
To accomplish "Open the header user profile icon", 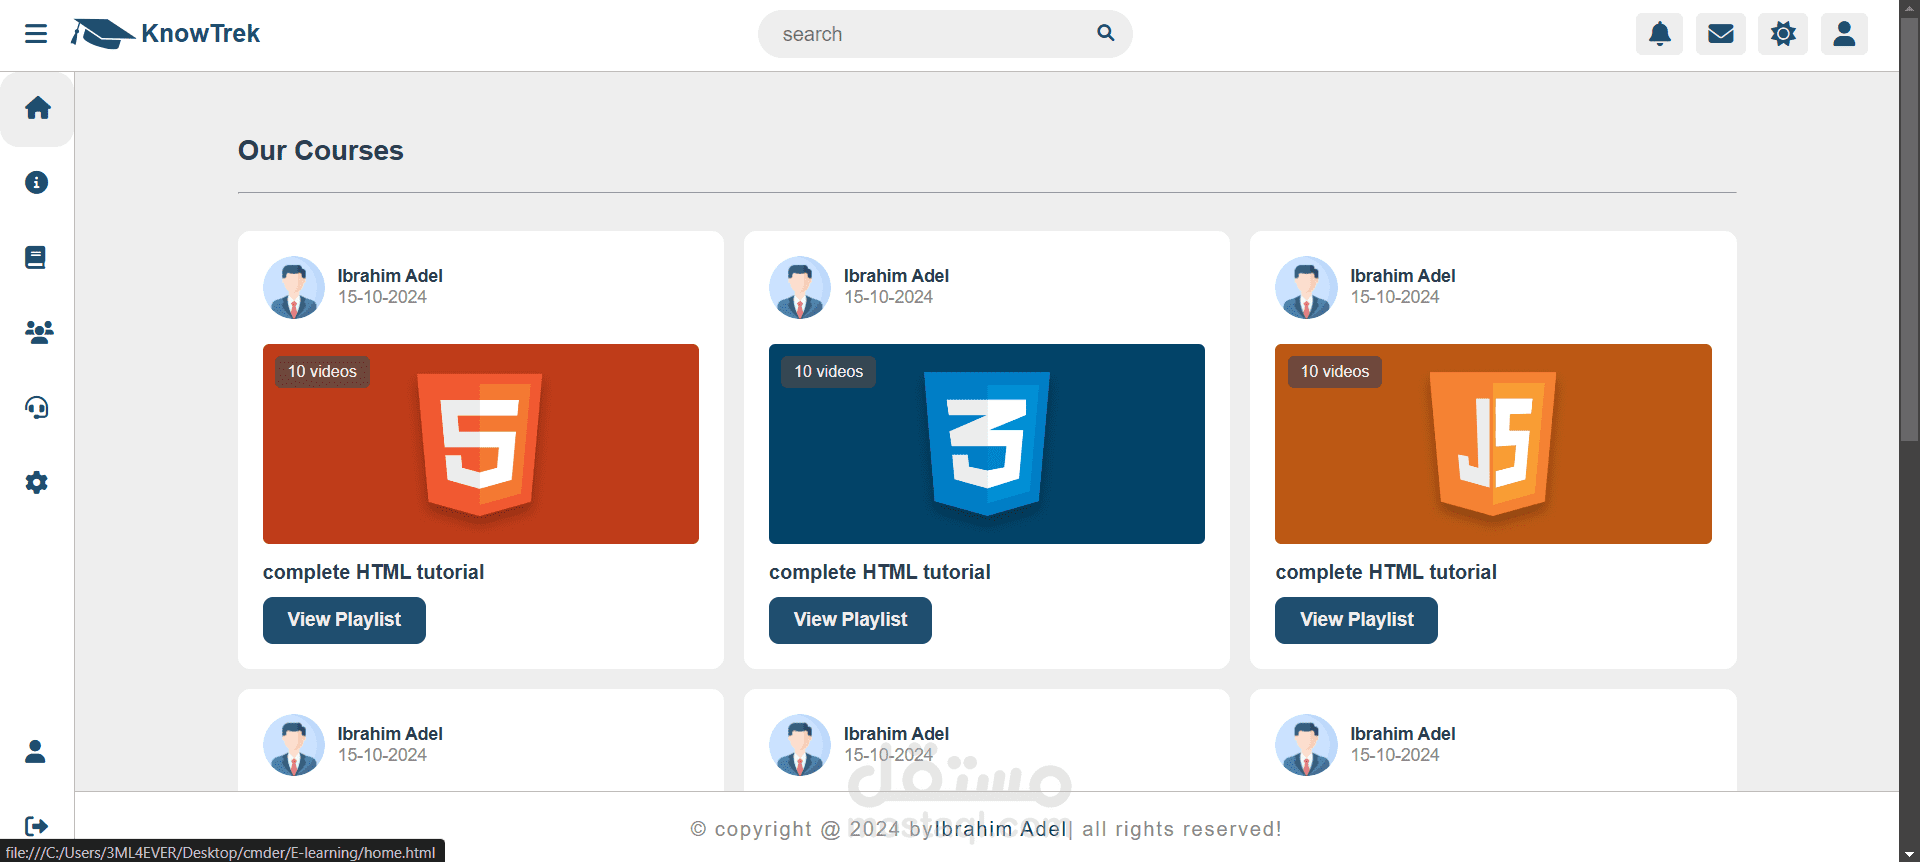I will [1844, 34].
